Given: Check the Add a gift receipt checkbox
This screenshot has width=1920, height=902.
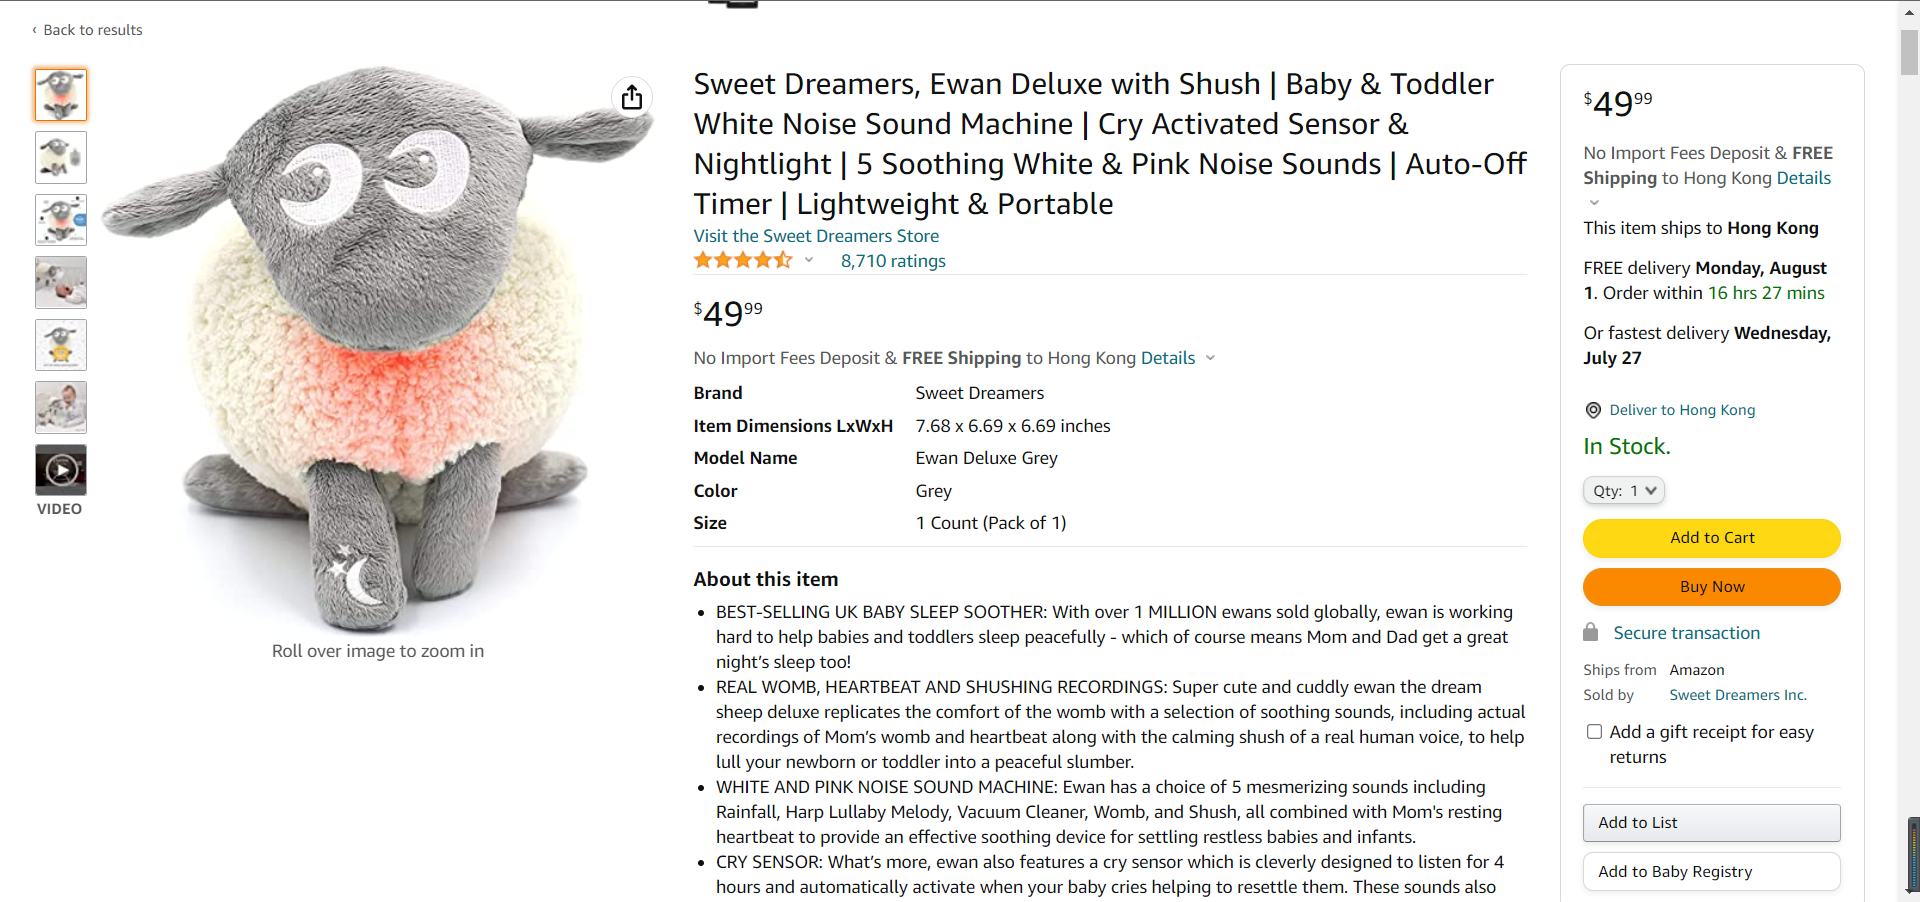Looking at the screenshot, I should 1595,732.
